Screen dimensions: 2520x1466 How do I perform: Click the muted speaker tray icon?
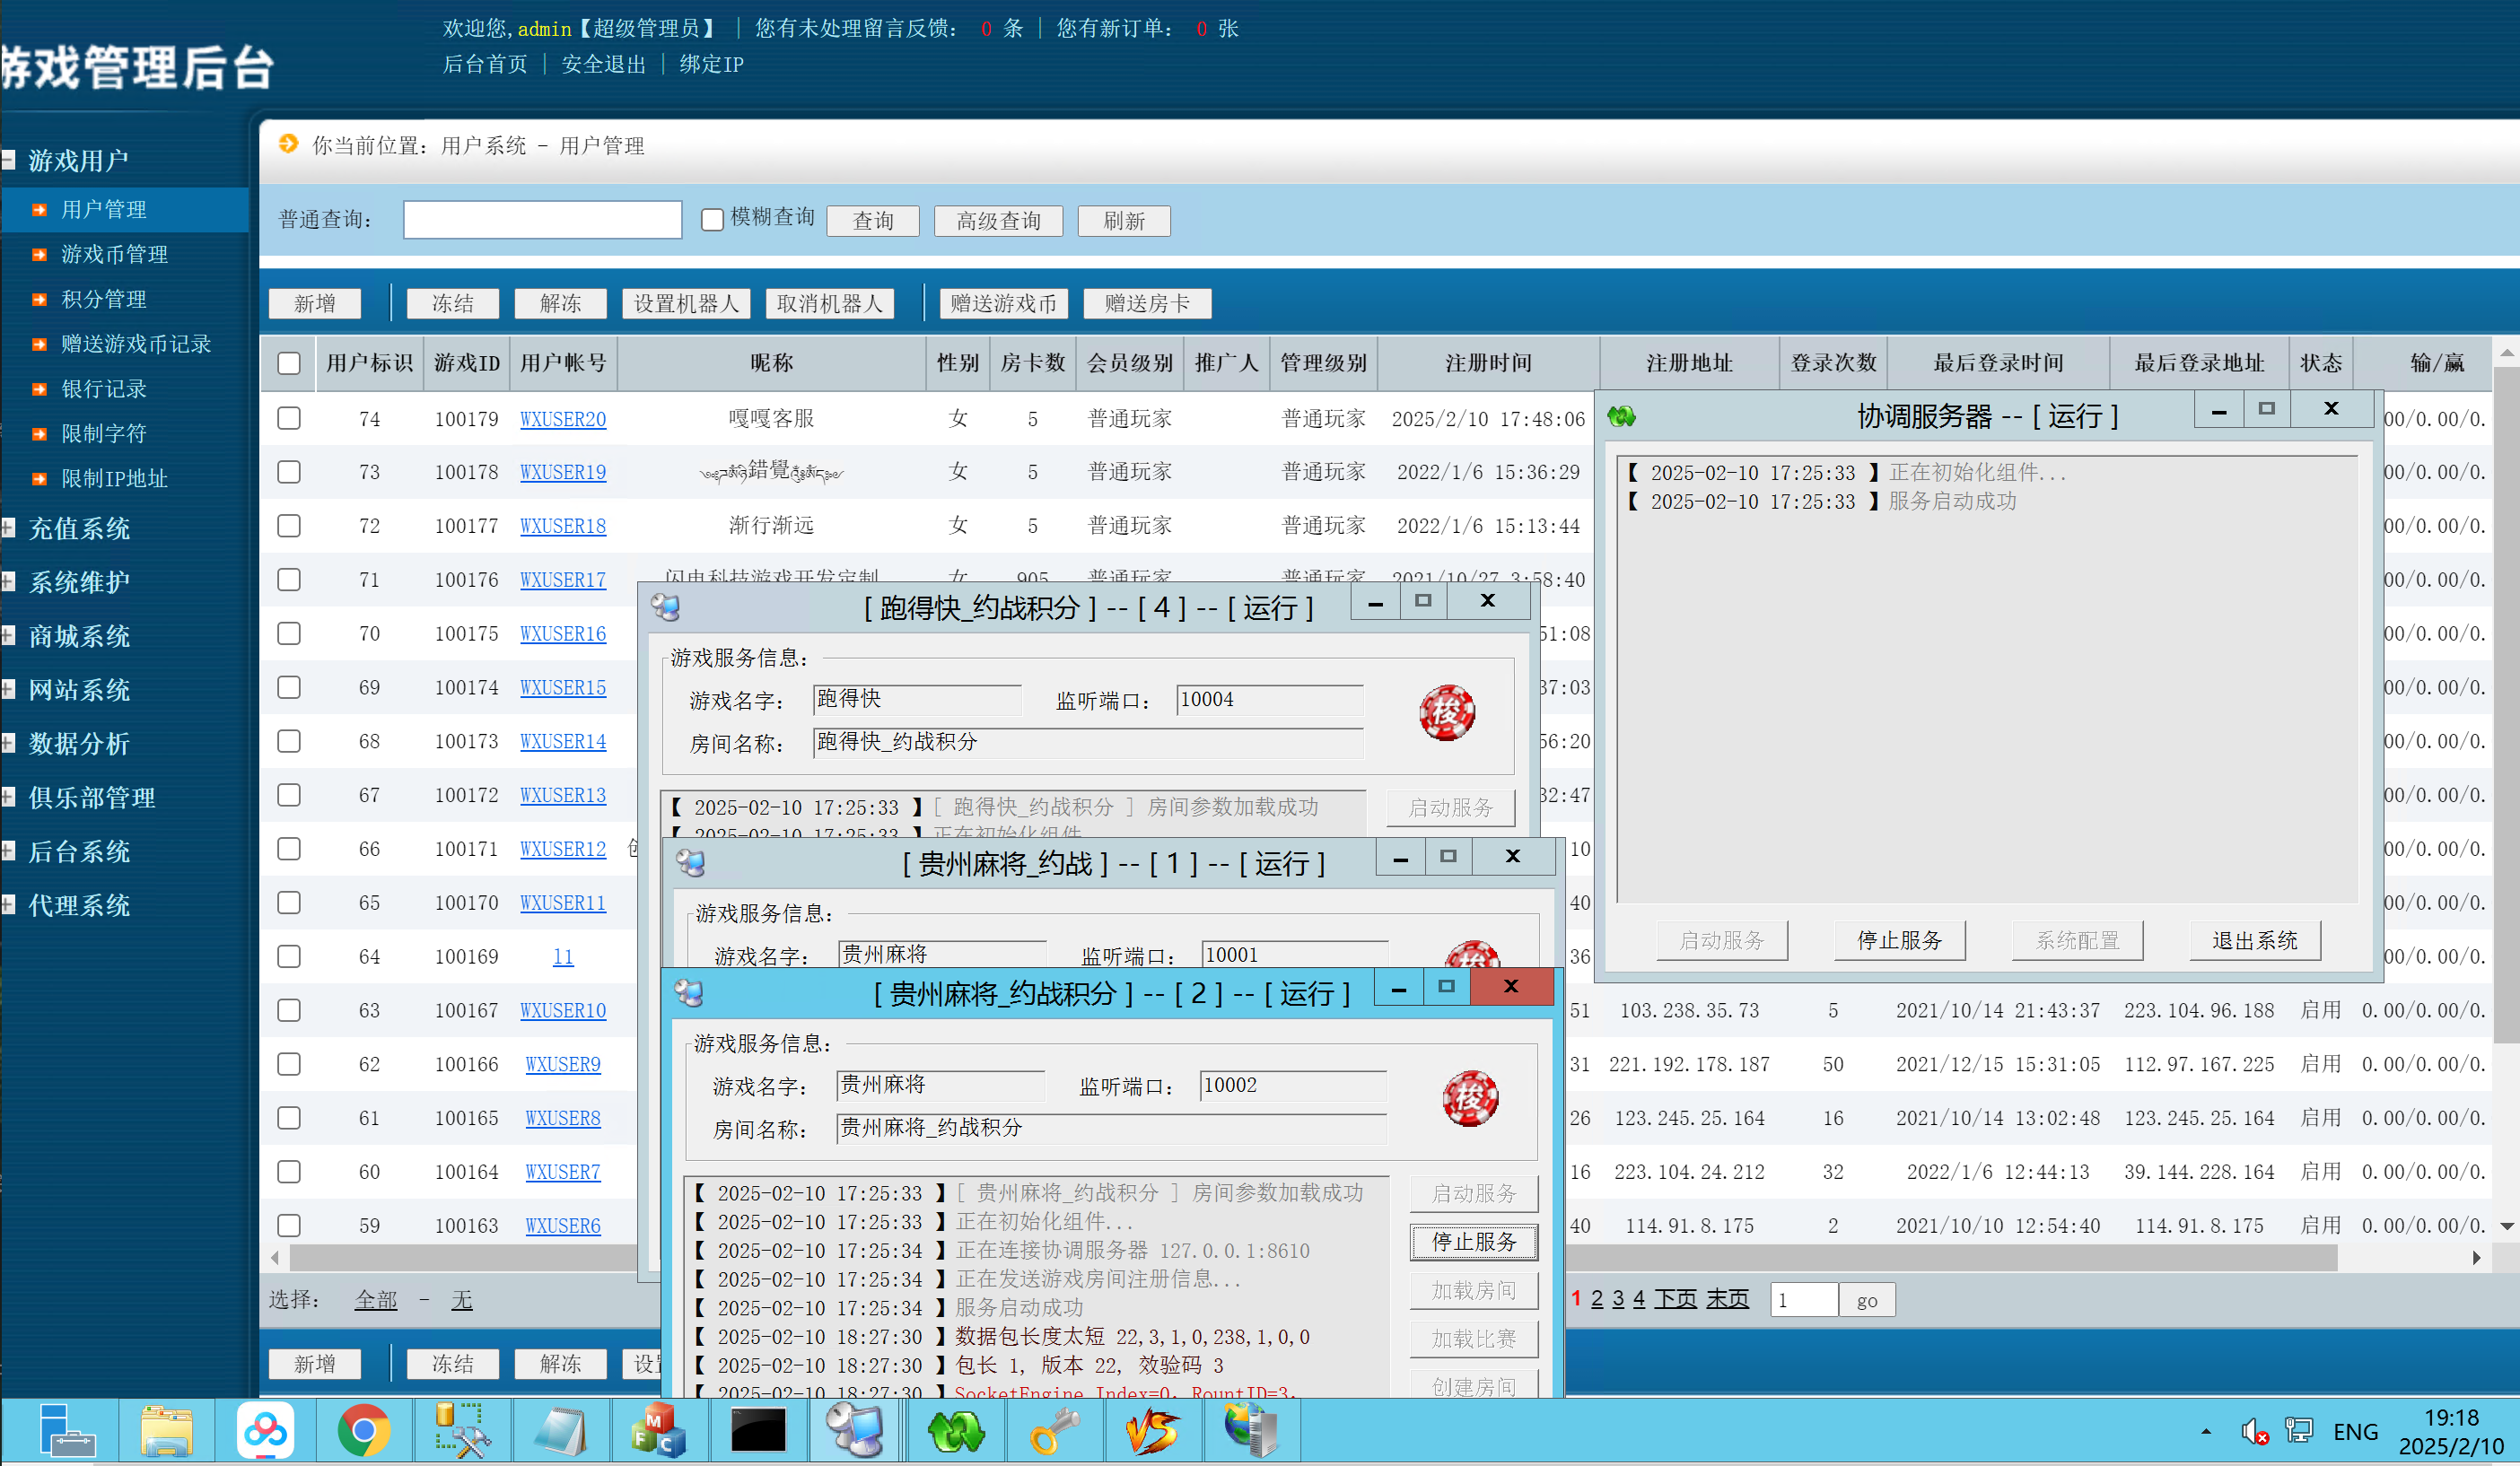pos(2254,1432)
